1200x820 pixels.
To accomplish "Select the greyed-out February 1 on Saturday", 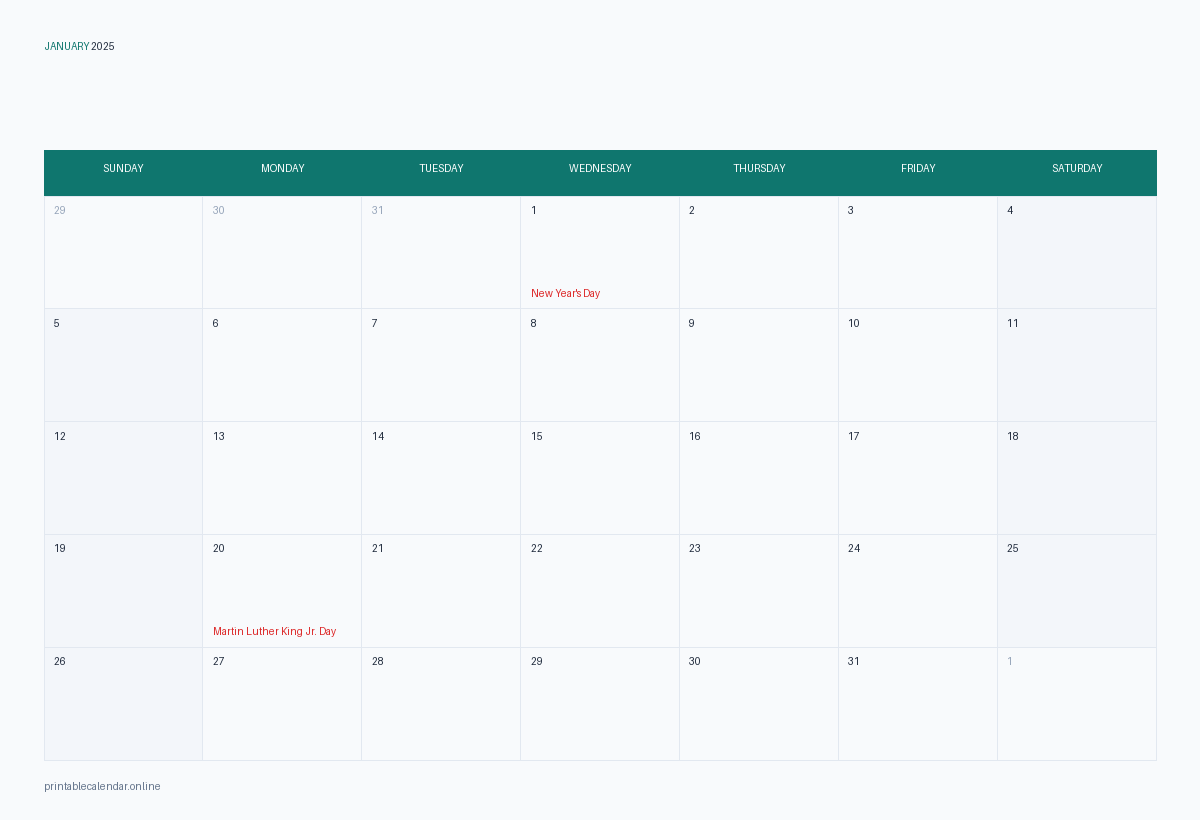I will point(1077,704).
